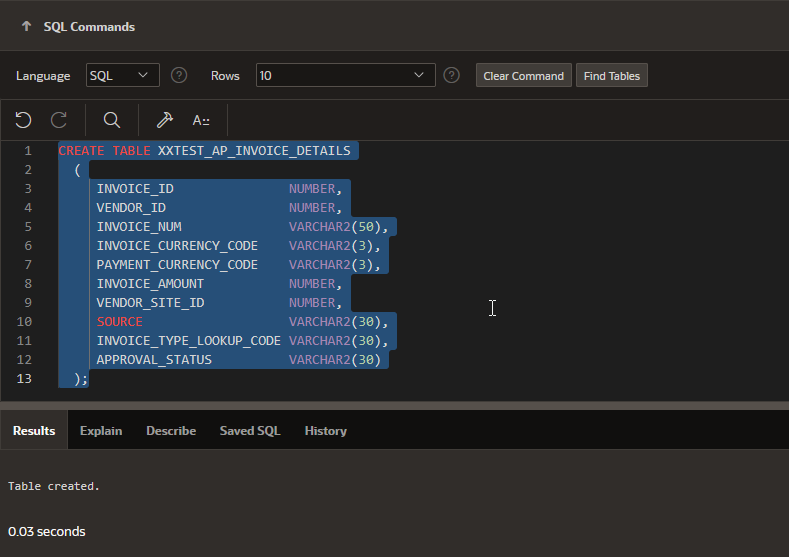Click the TABLE keyword on line 1
Viewport: 789px width, 557px height.
[x=131, y=150]
